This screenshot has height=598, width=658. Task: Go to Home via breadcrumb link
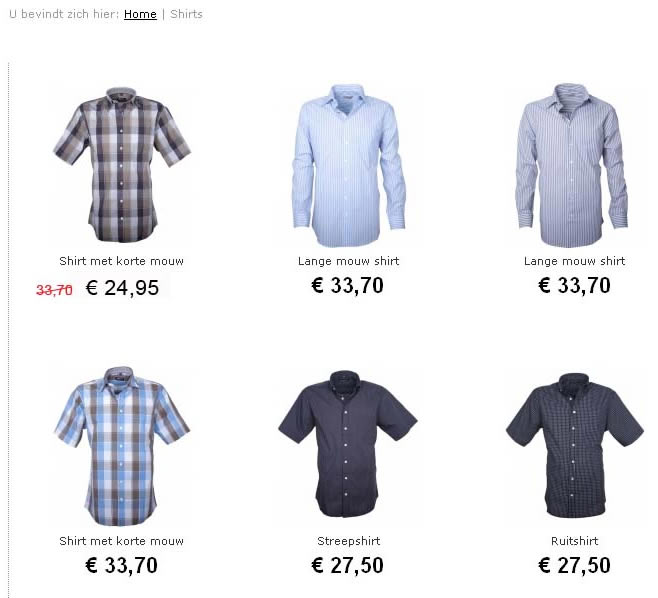click(x=140, y=14)
